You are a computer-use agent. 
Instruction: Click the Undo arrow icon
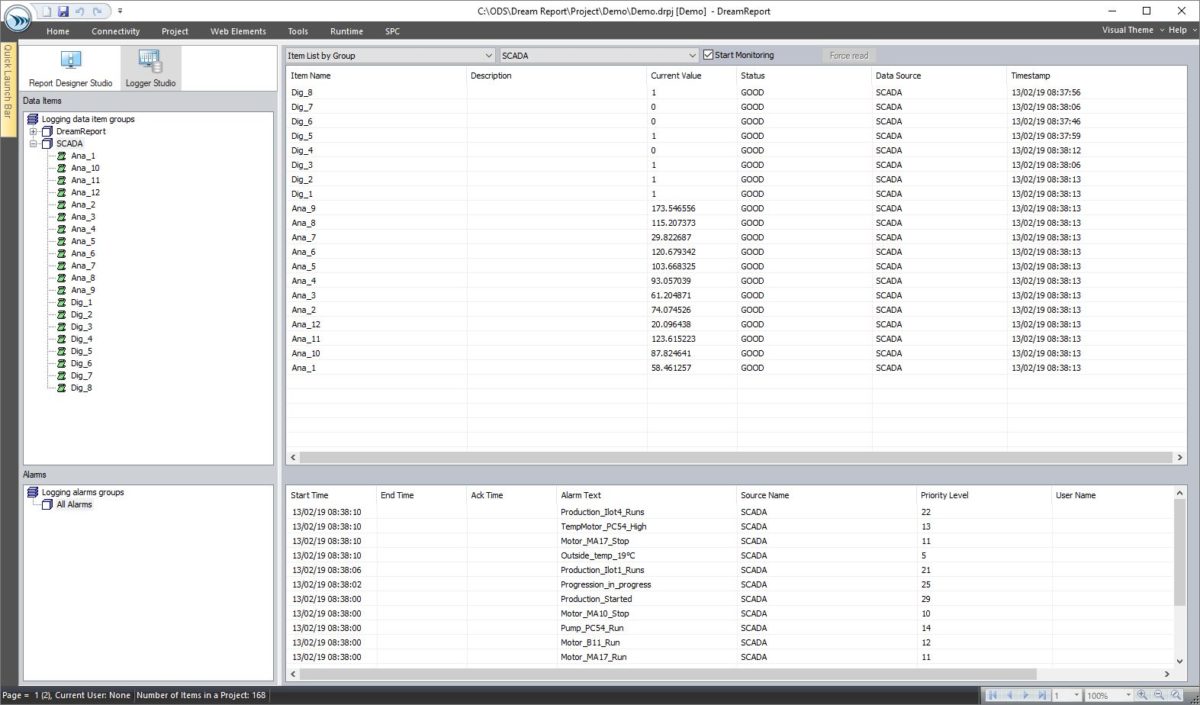(x=80, y=10)
